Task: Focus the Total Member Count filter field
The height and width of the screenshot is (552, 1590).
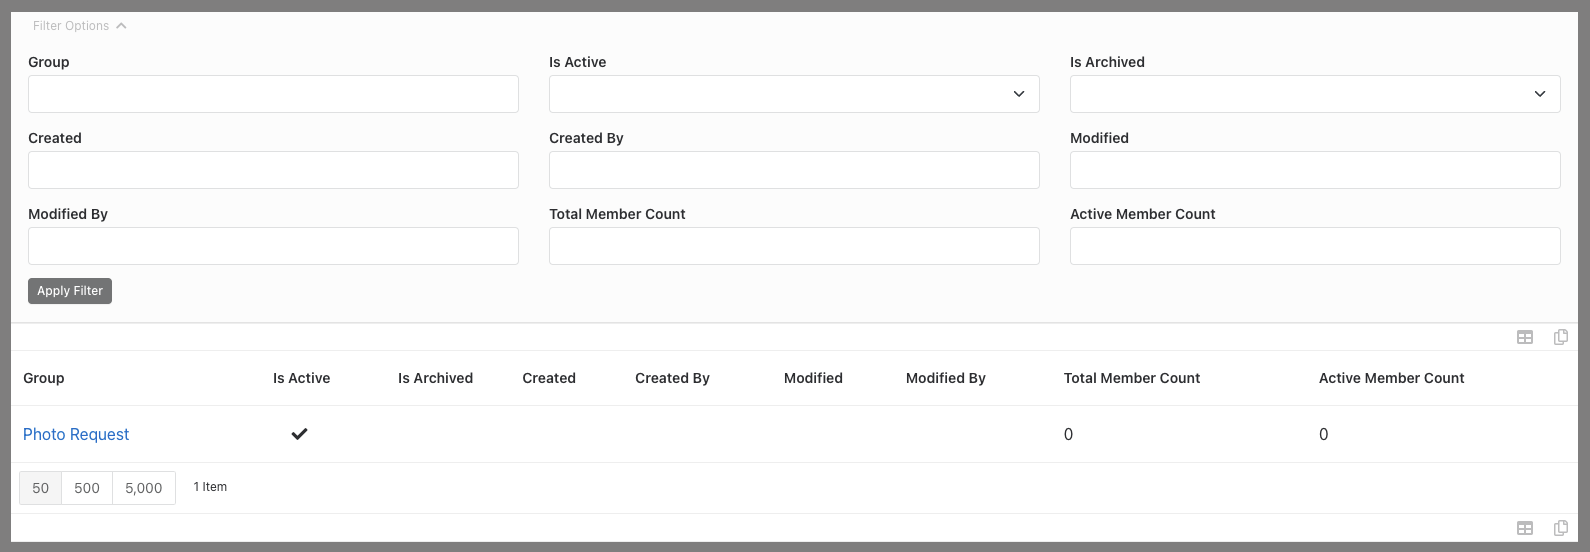Action: click(793, 246)
